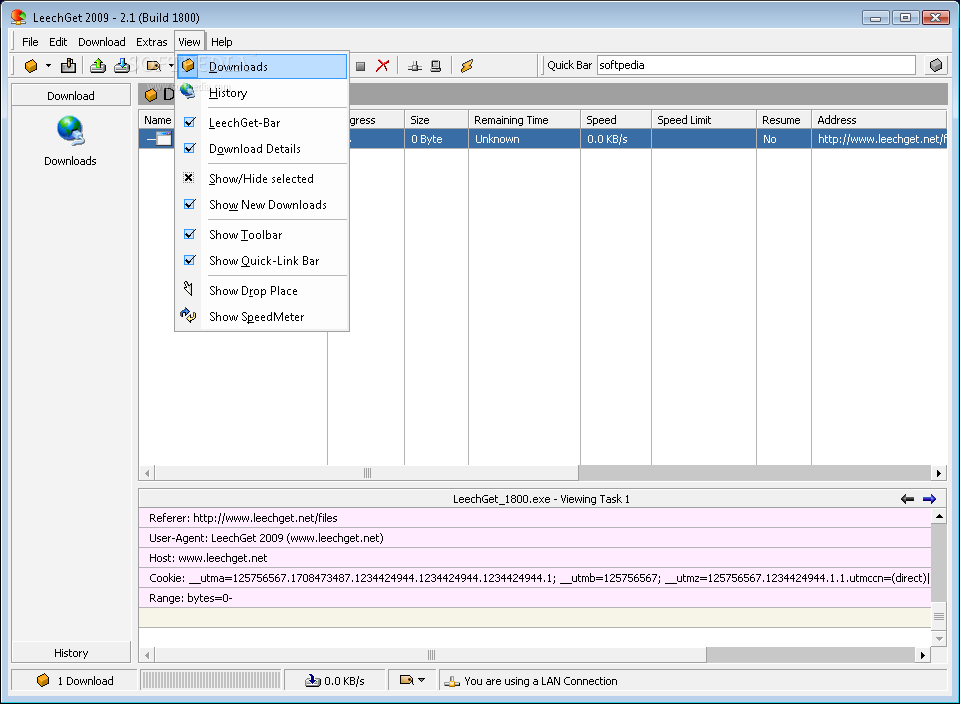Click the gray cube Quick Bar go icon

tap(936, 65)
